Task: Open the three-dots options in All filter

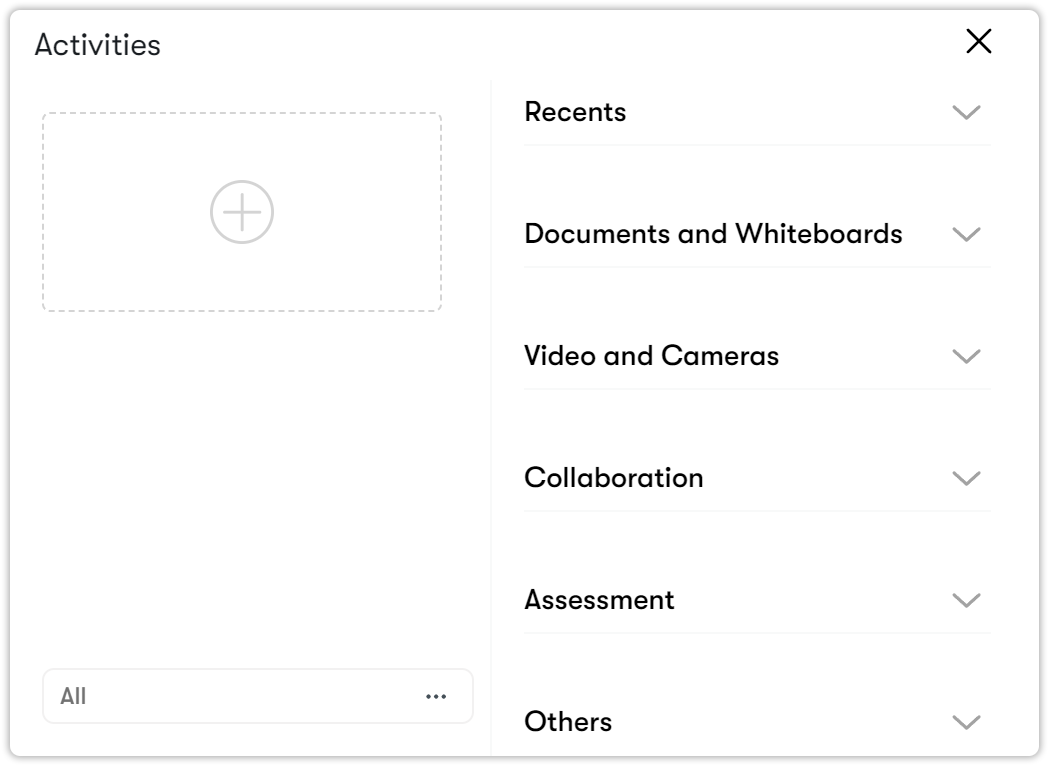Action: pyautogui.click(x=436, y=697)
